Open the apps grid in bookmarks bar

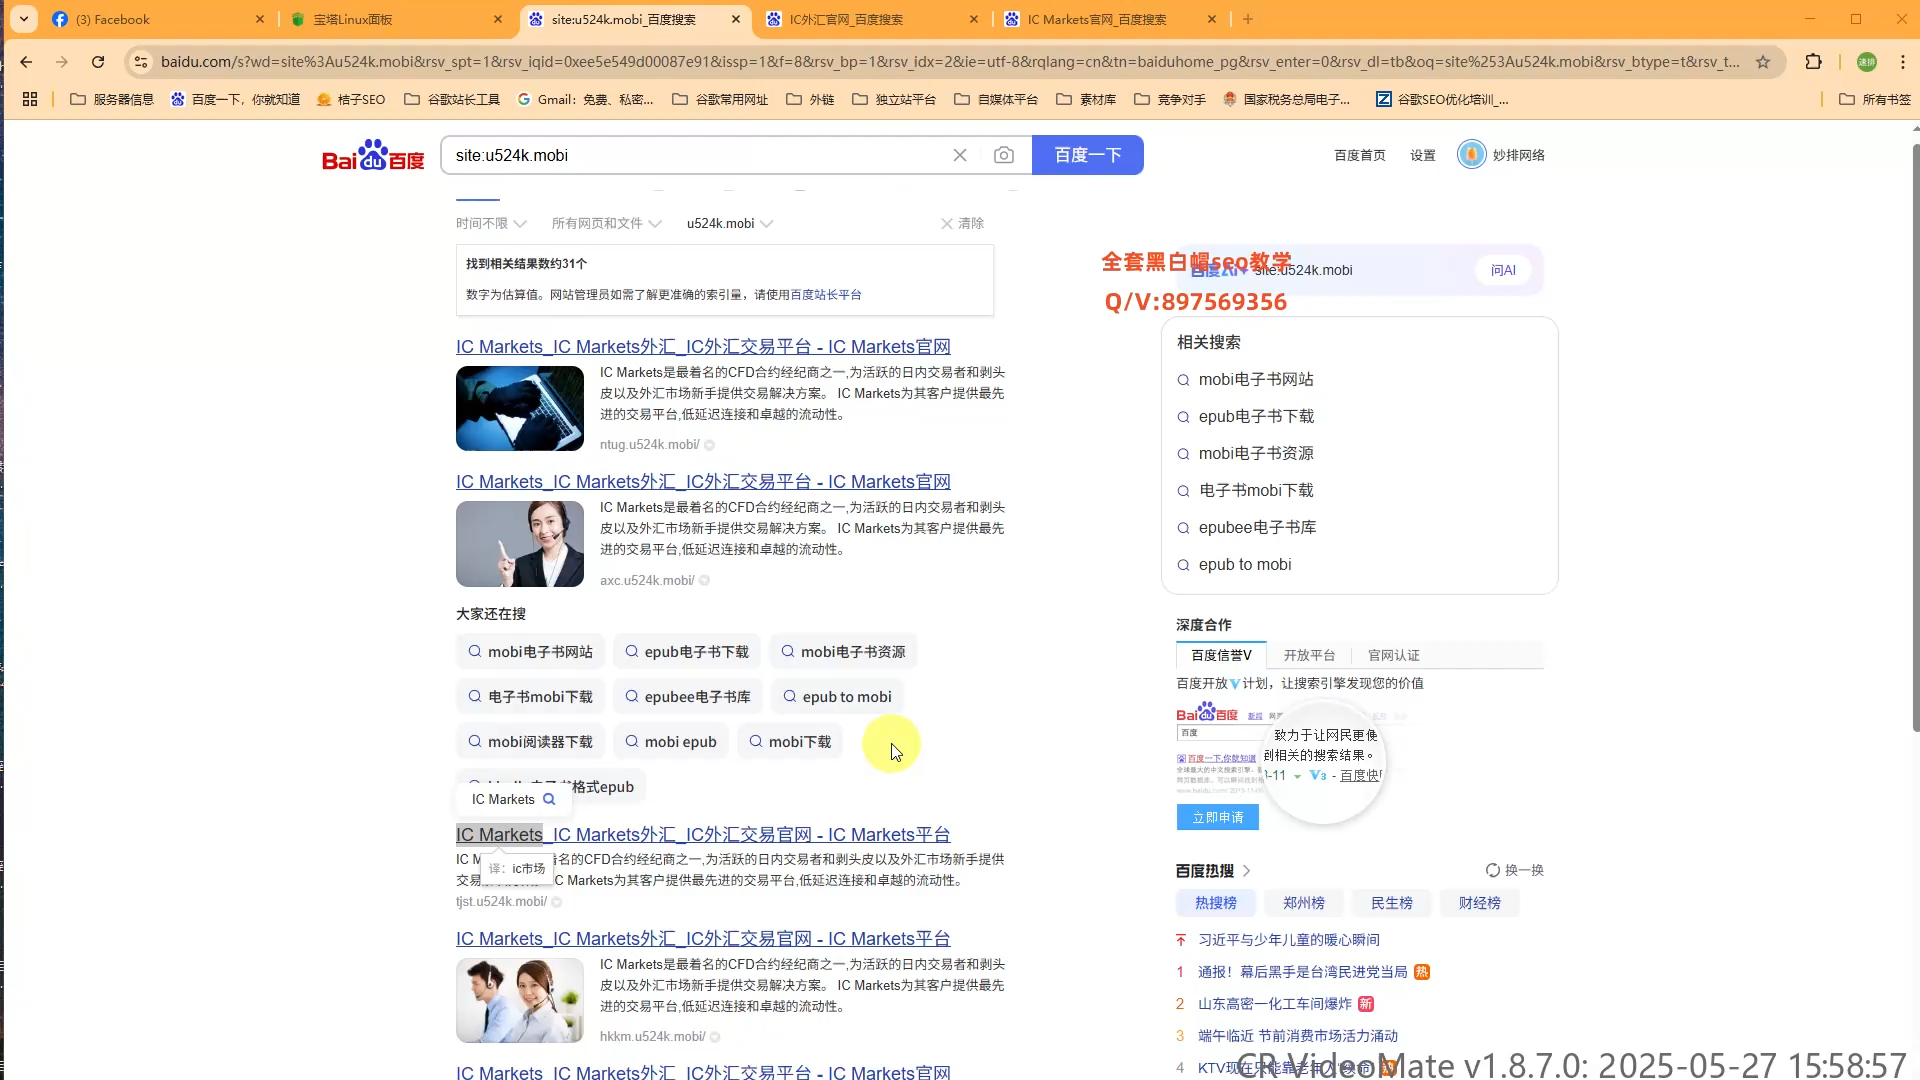(30, 99)
